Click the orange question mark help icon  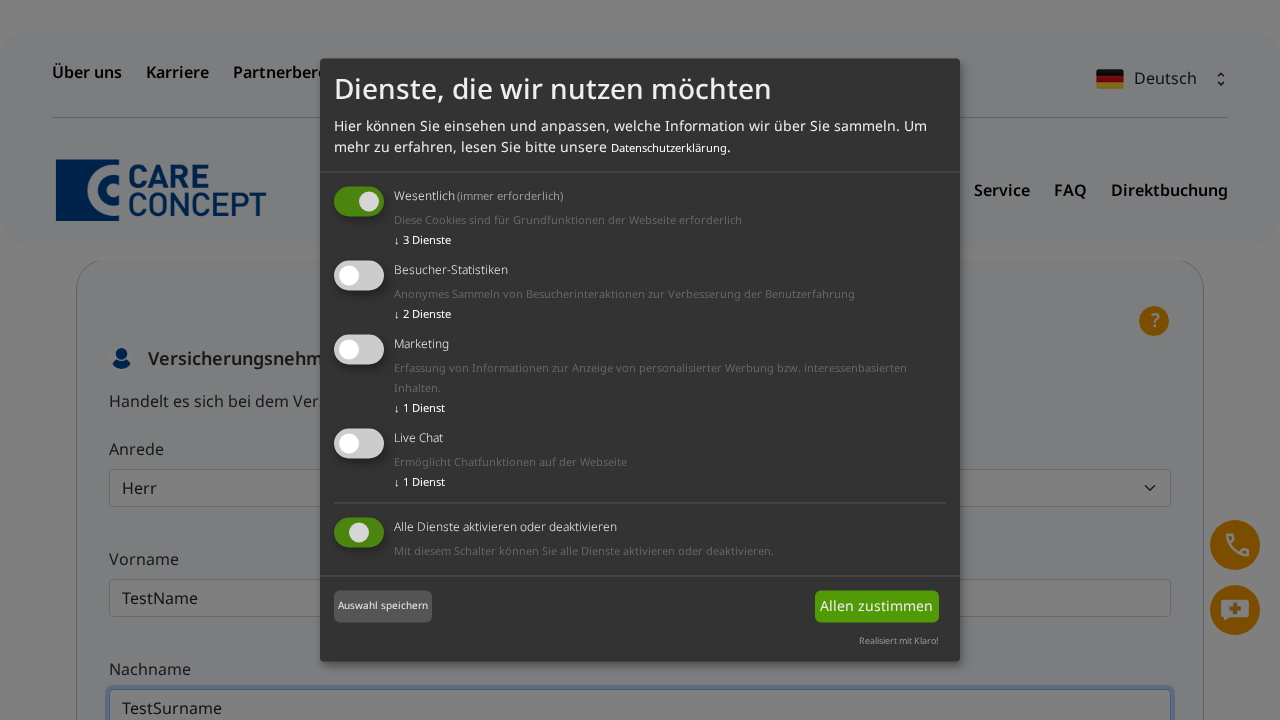[x=1154, y=321]
